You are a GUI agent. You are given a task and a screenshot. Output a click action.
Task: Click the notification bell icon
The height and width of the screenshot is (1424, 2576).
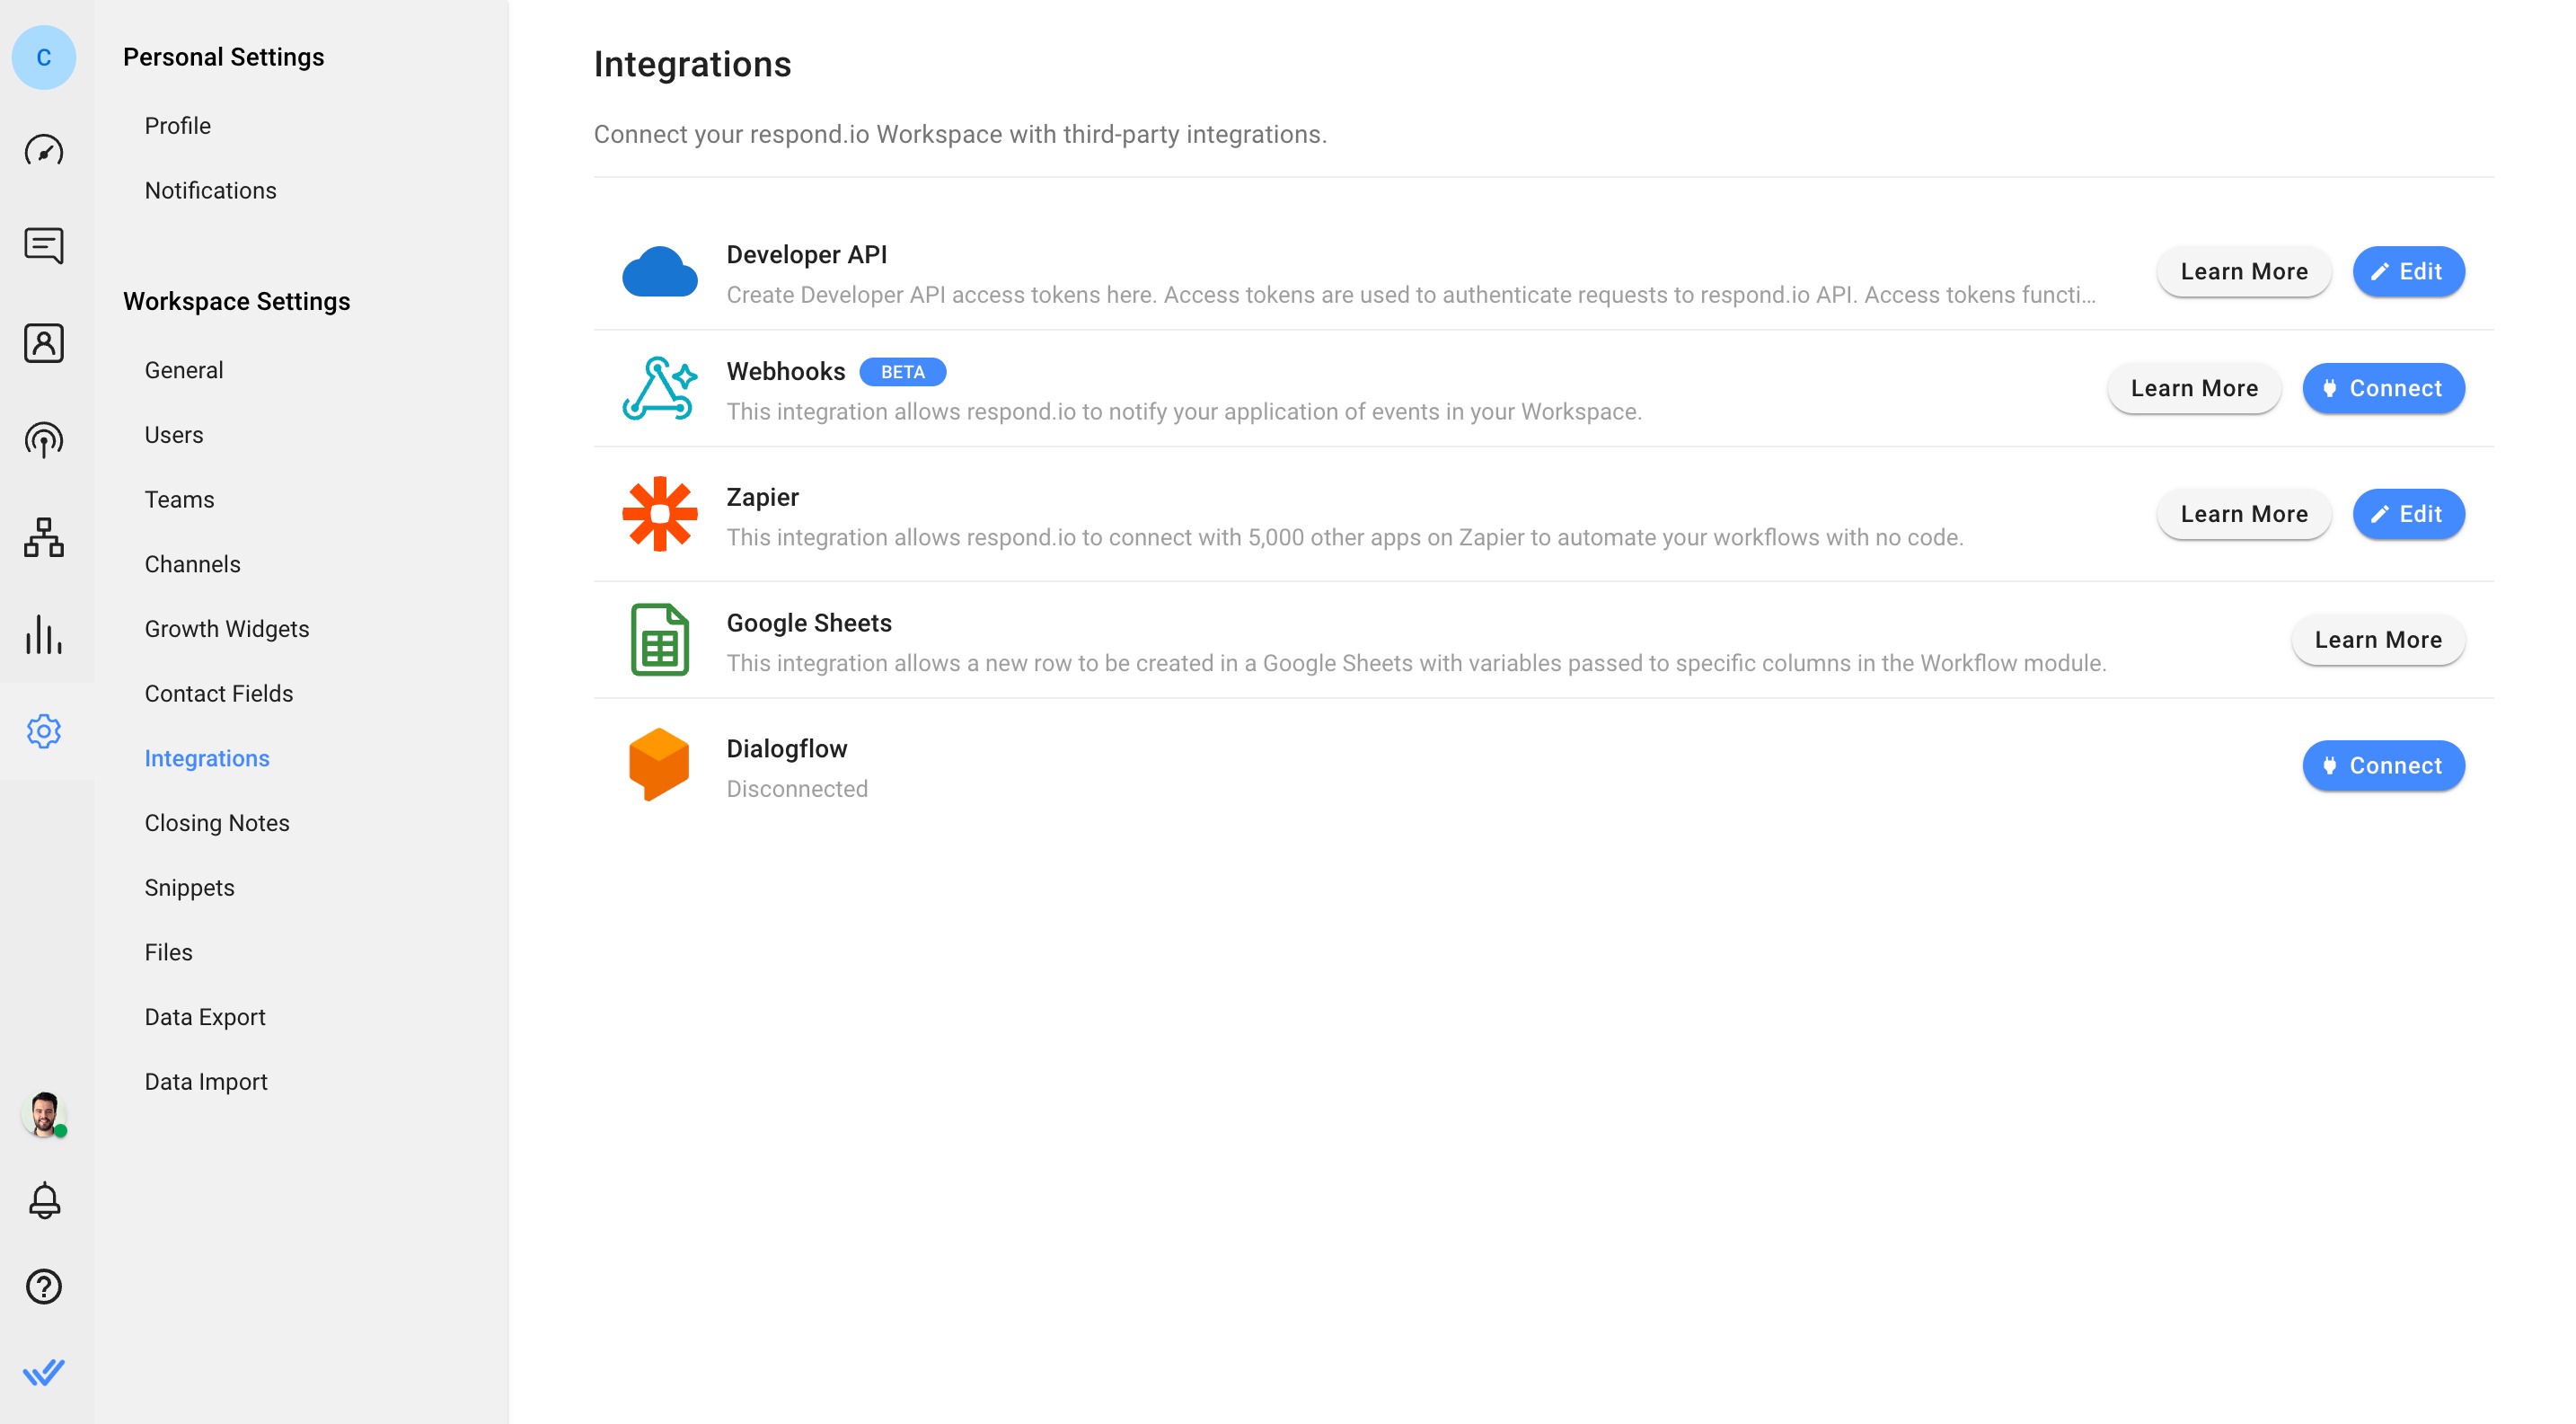click(46, 1201)
